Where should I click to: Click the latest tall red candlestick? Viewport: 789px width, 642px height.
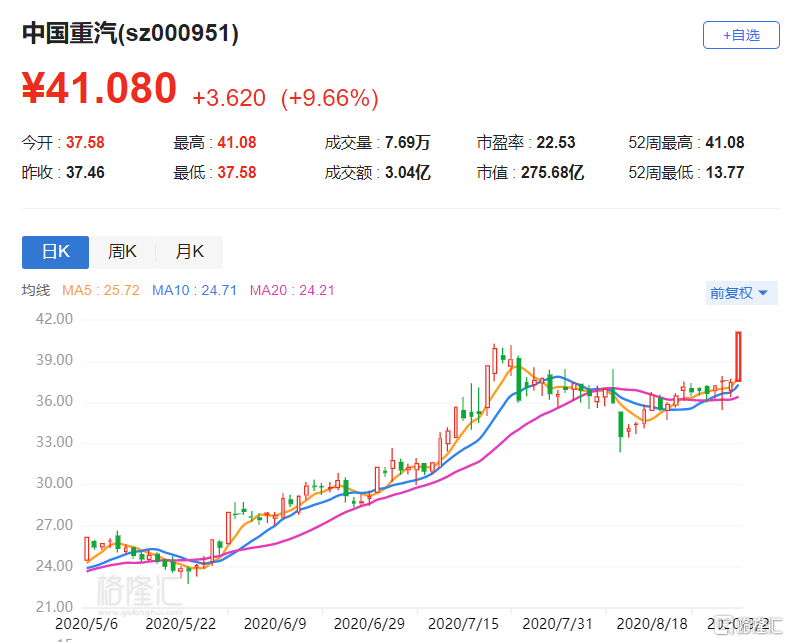click(738, 356)
